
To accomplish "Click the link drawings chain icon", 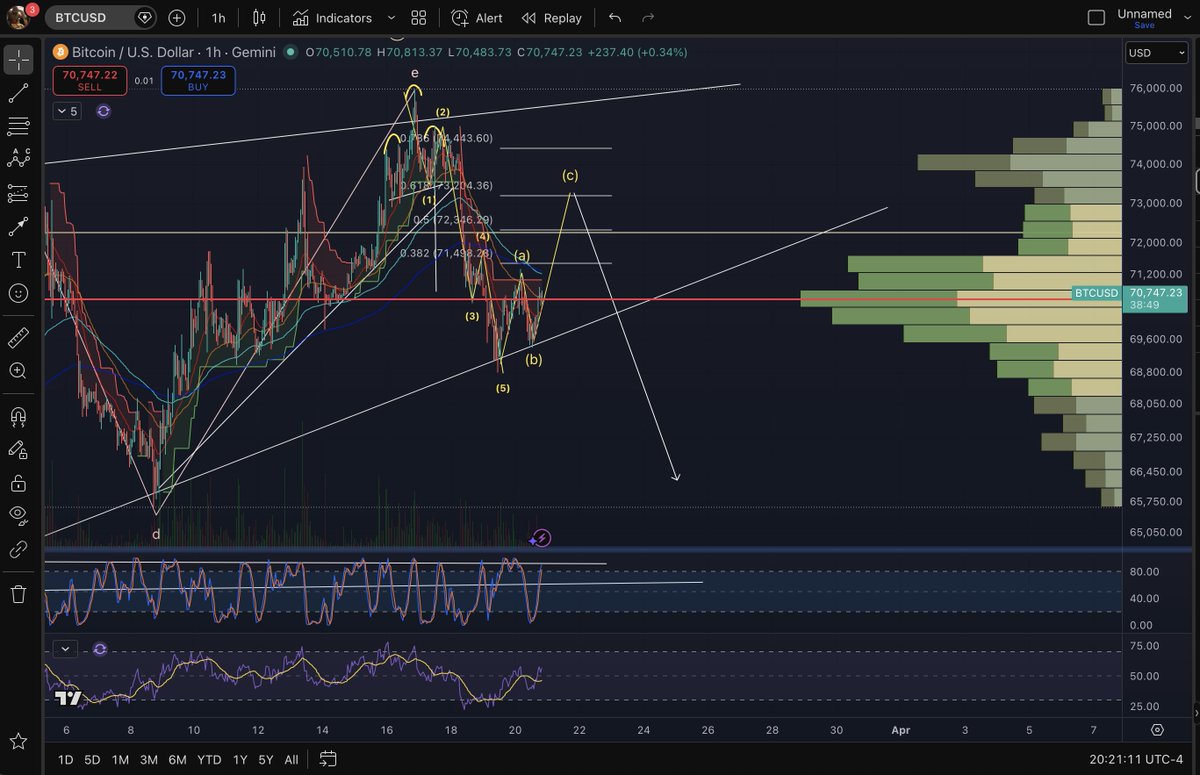I will [x=18, y=549].
